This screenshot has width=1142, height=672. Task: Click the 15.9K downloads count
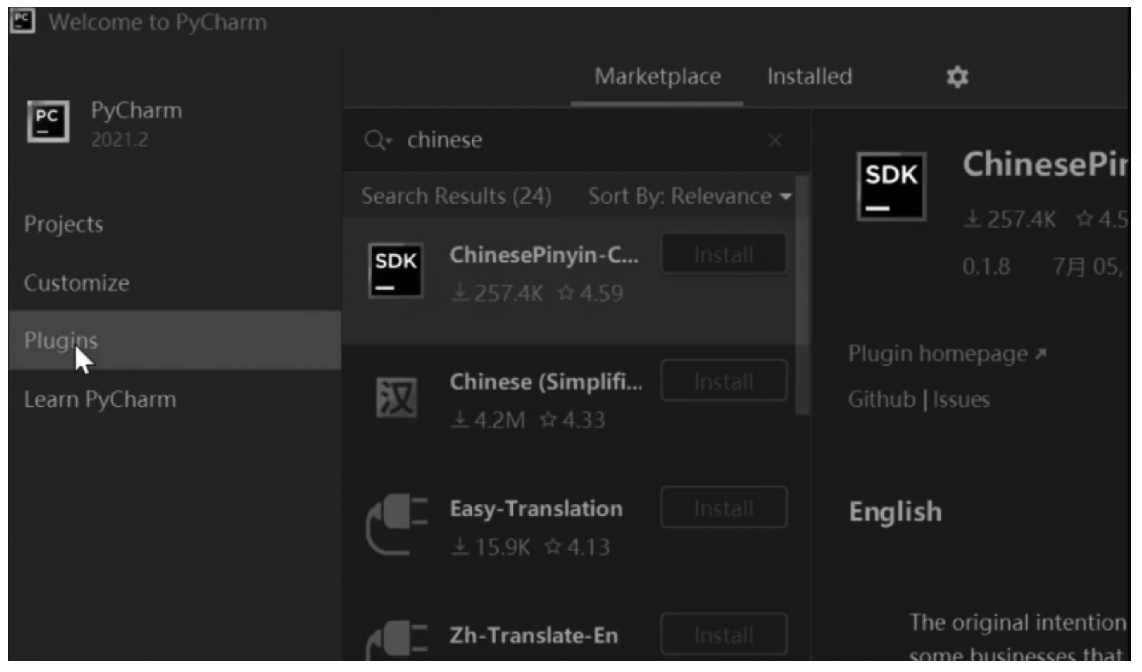point(491,547)
